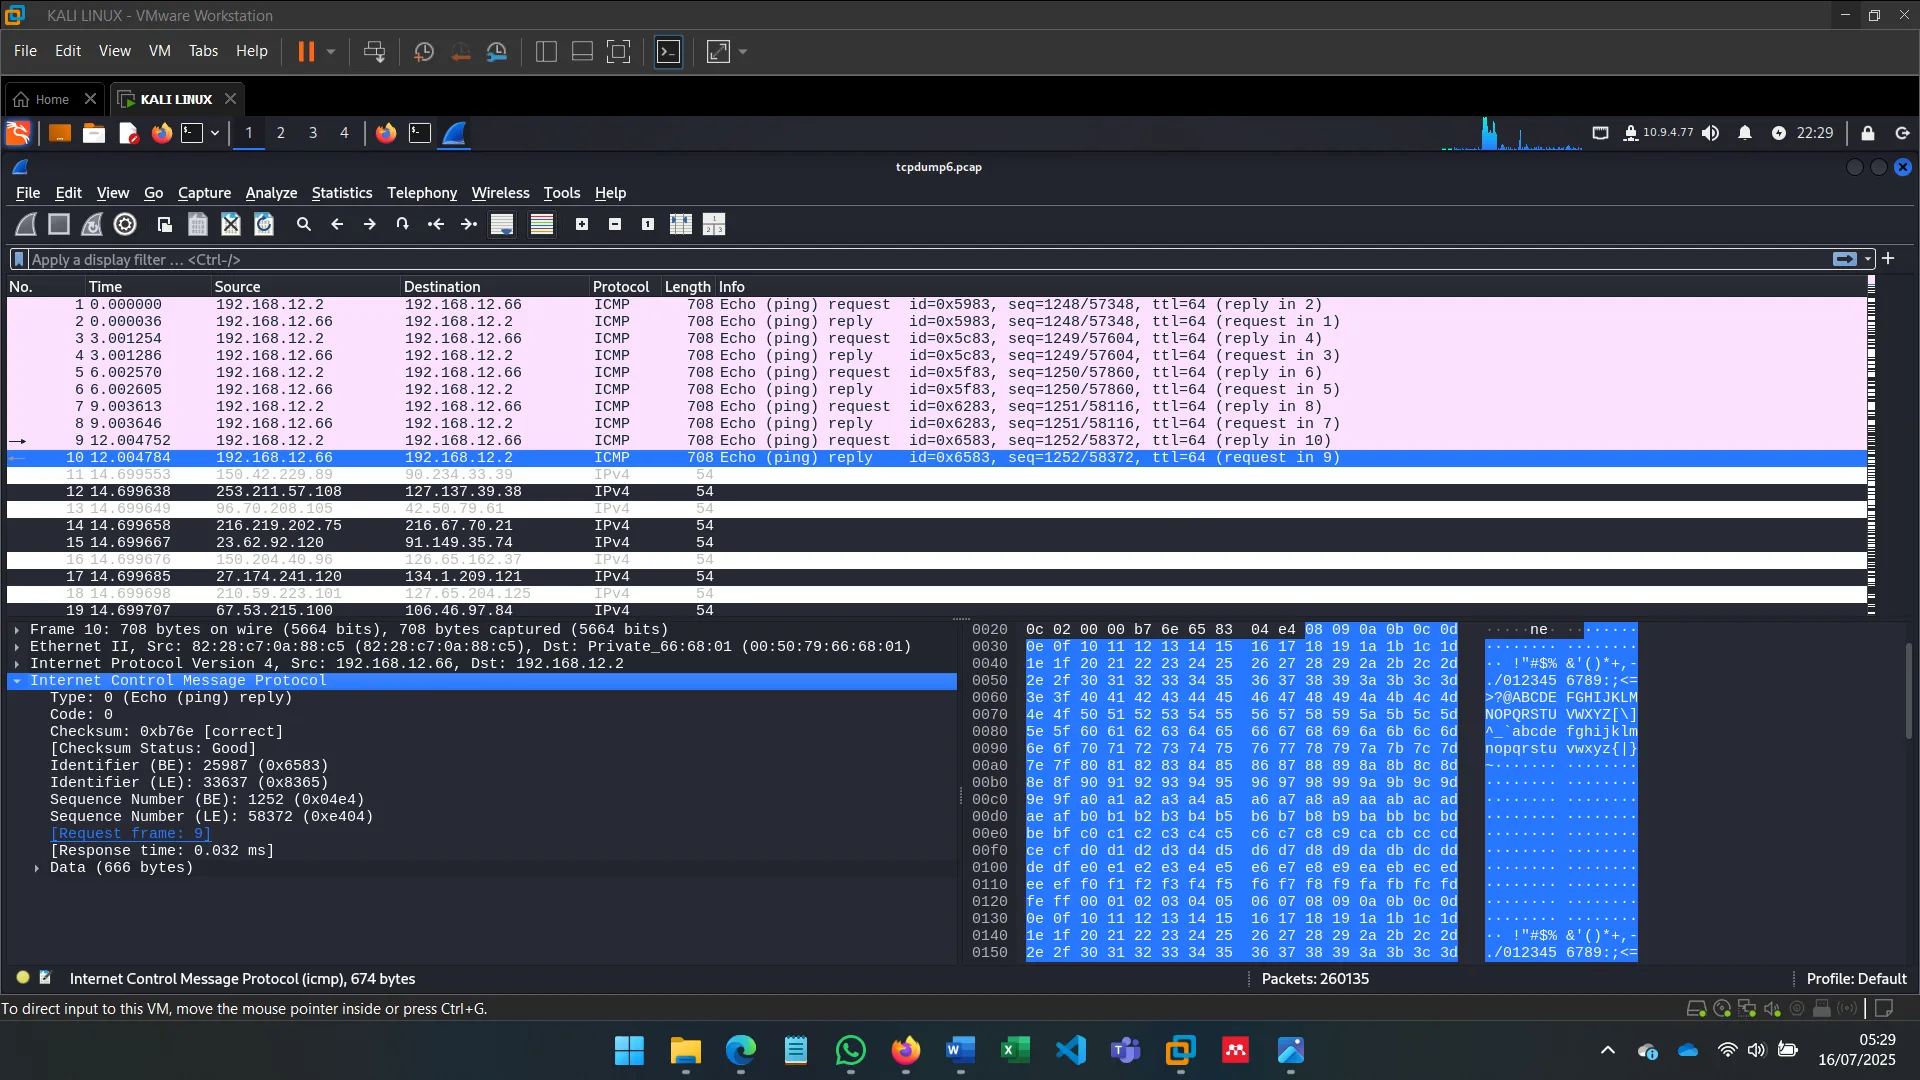Reload this capture file
The height and width of the screenshot is (1080, 1920).
pos(264,224)
